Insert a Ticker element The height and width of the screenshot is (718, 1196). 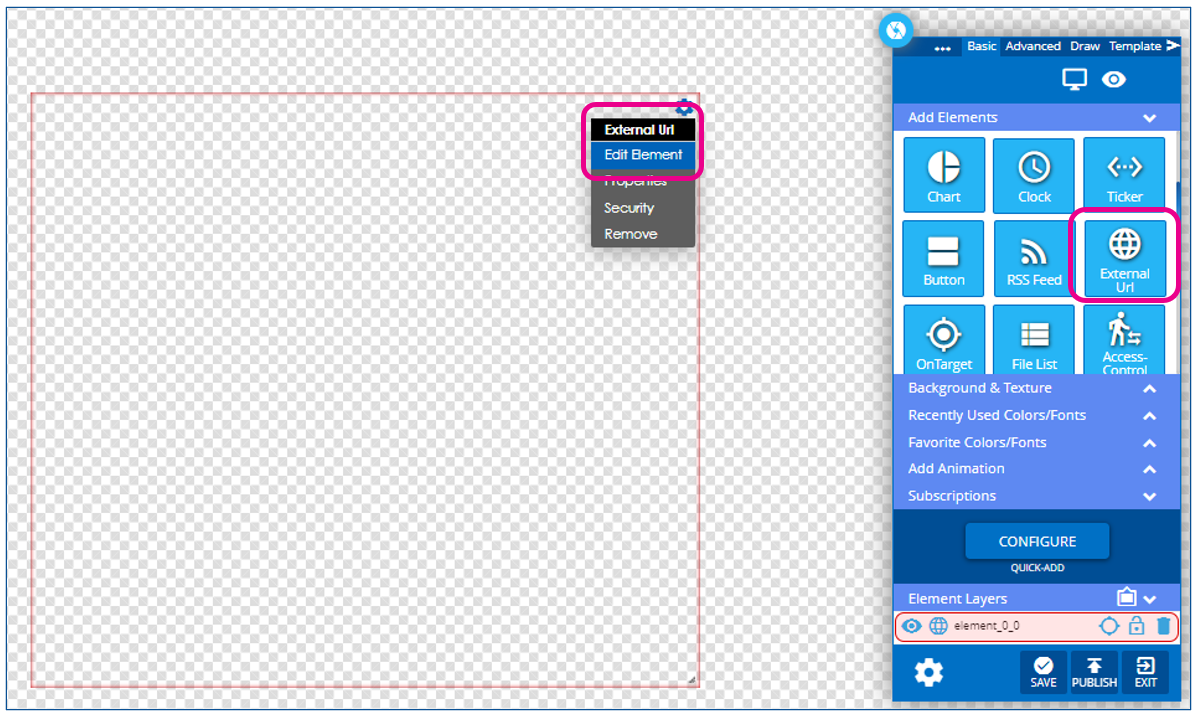click(1123, 174)
